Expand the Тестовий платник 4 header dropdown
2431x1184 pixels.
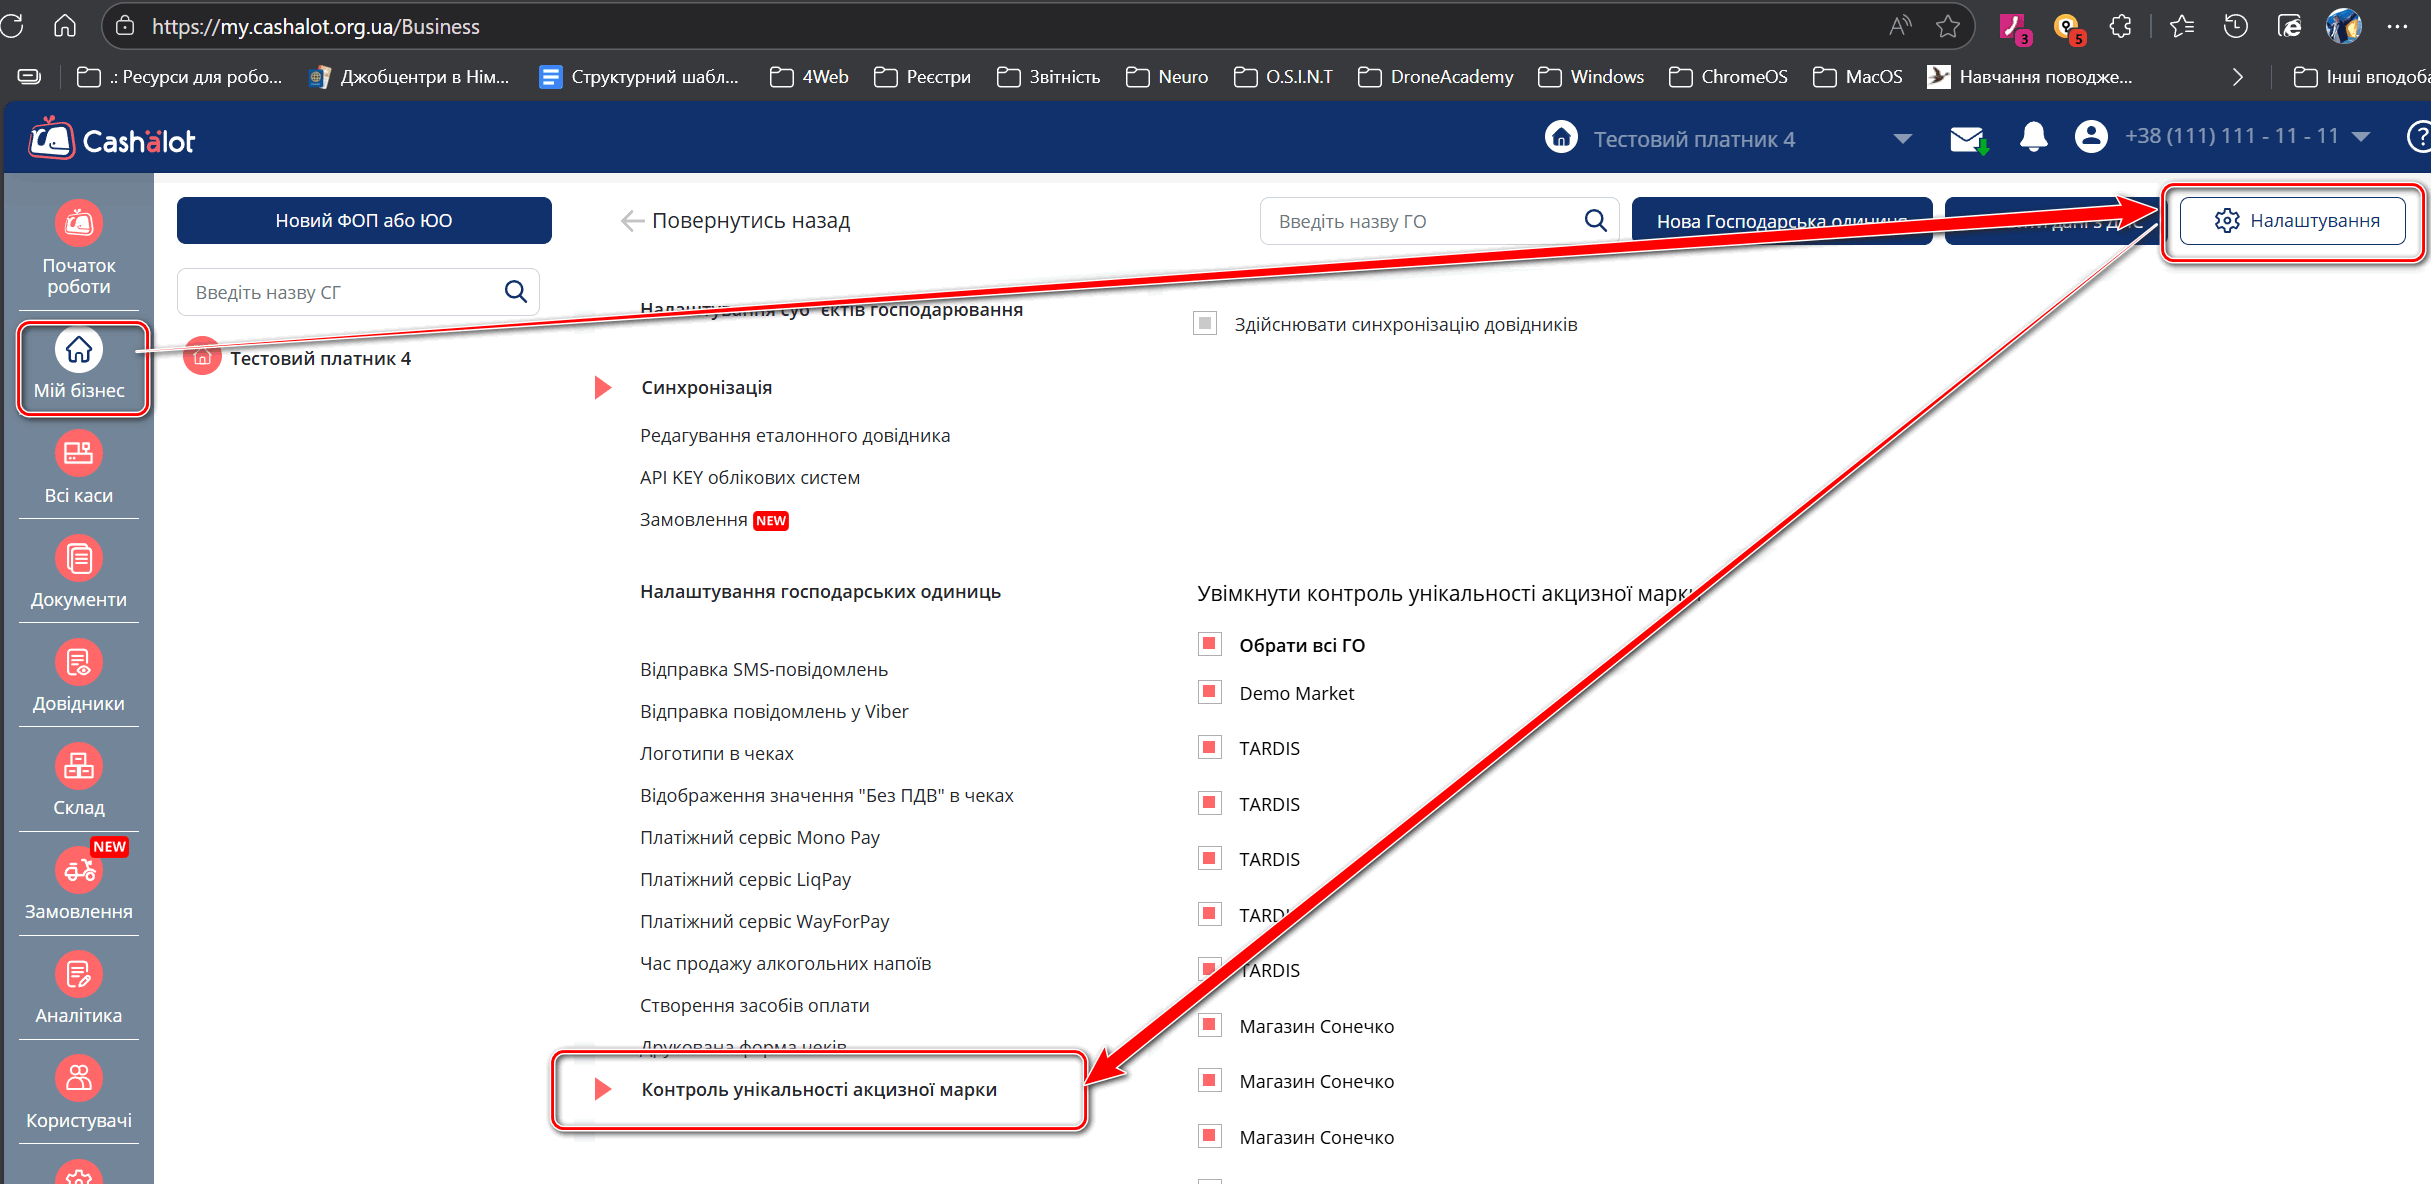click(1902, 139)
